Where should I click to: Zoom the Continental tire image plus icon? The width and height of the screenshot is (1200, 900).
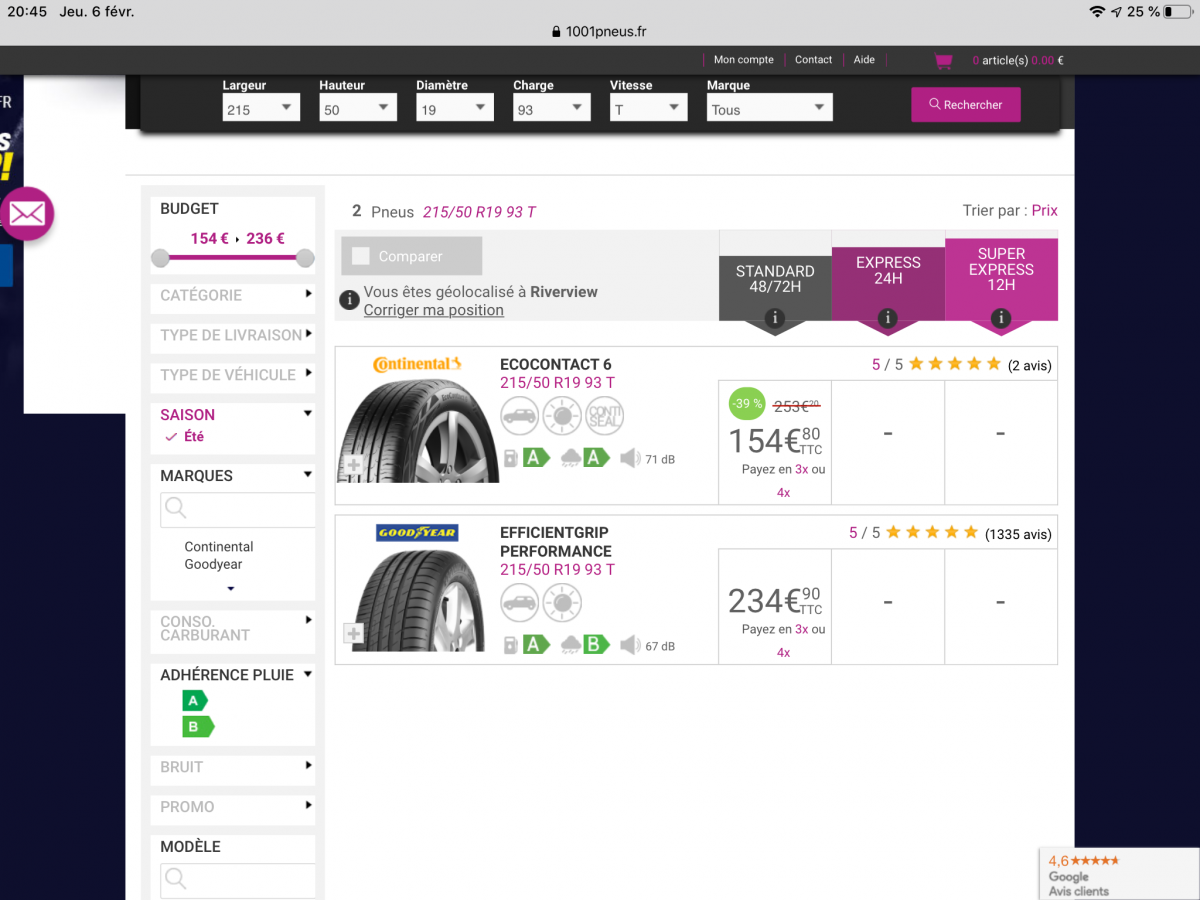point(353,465)
